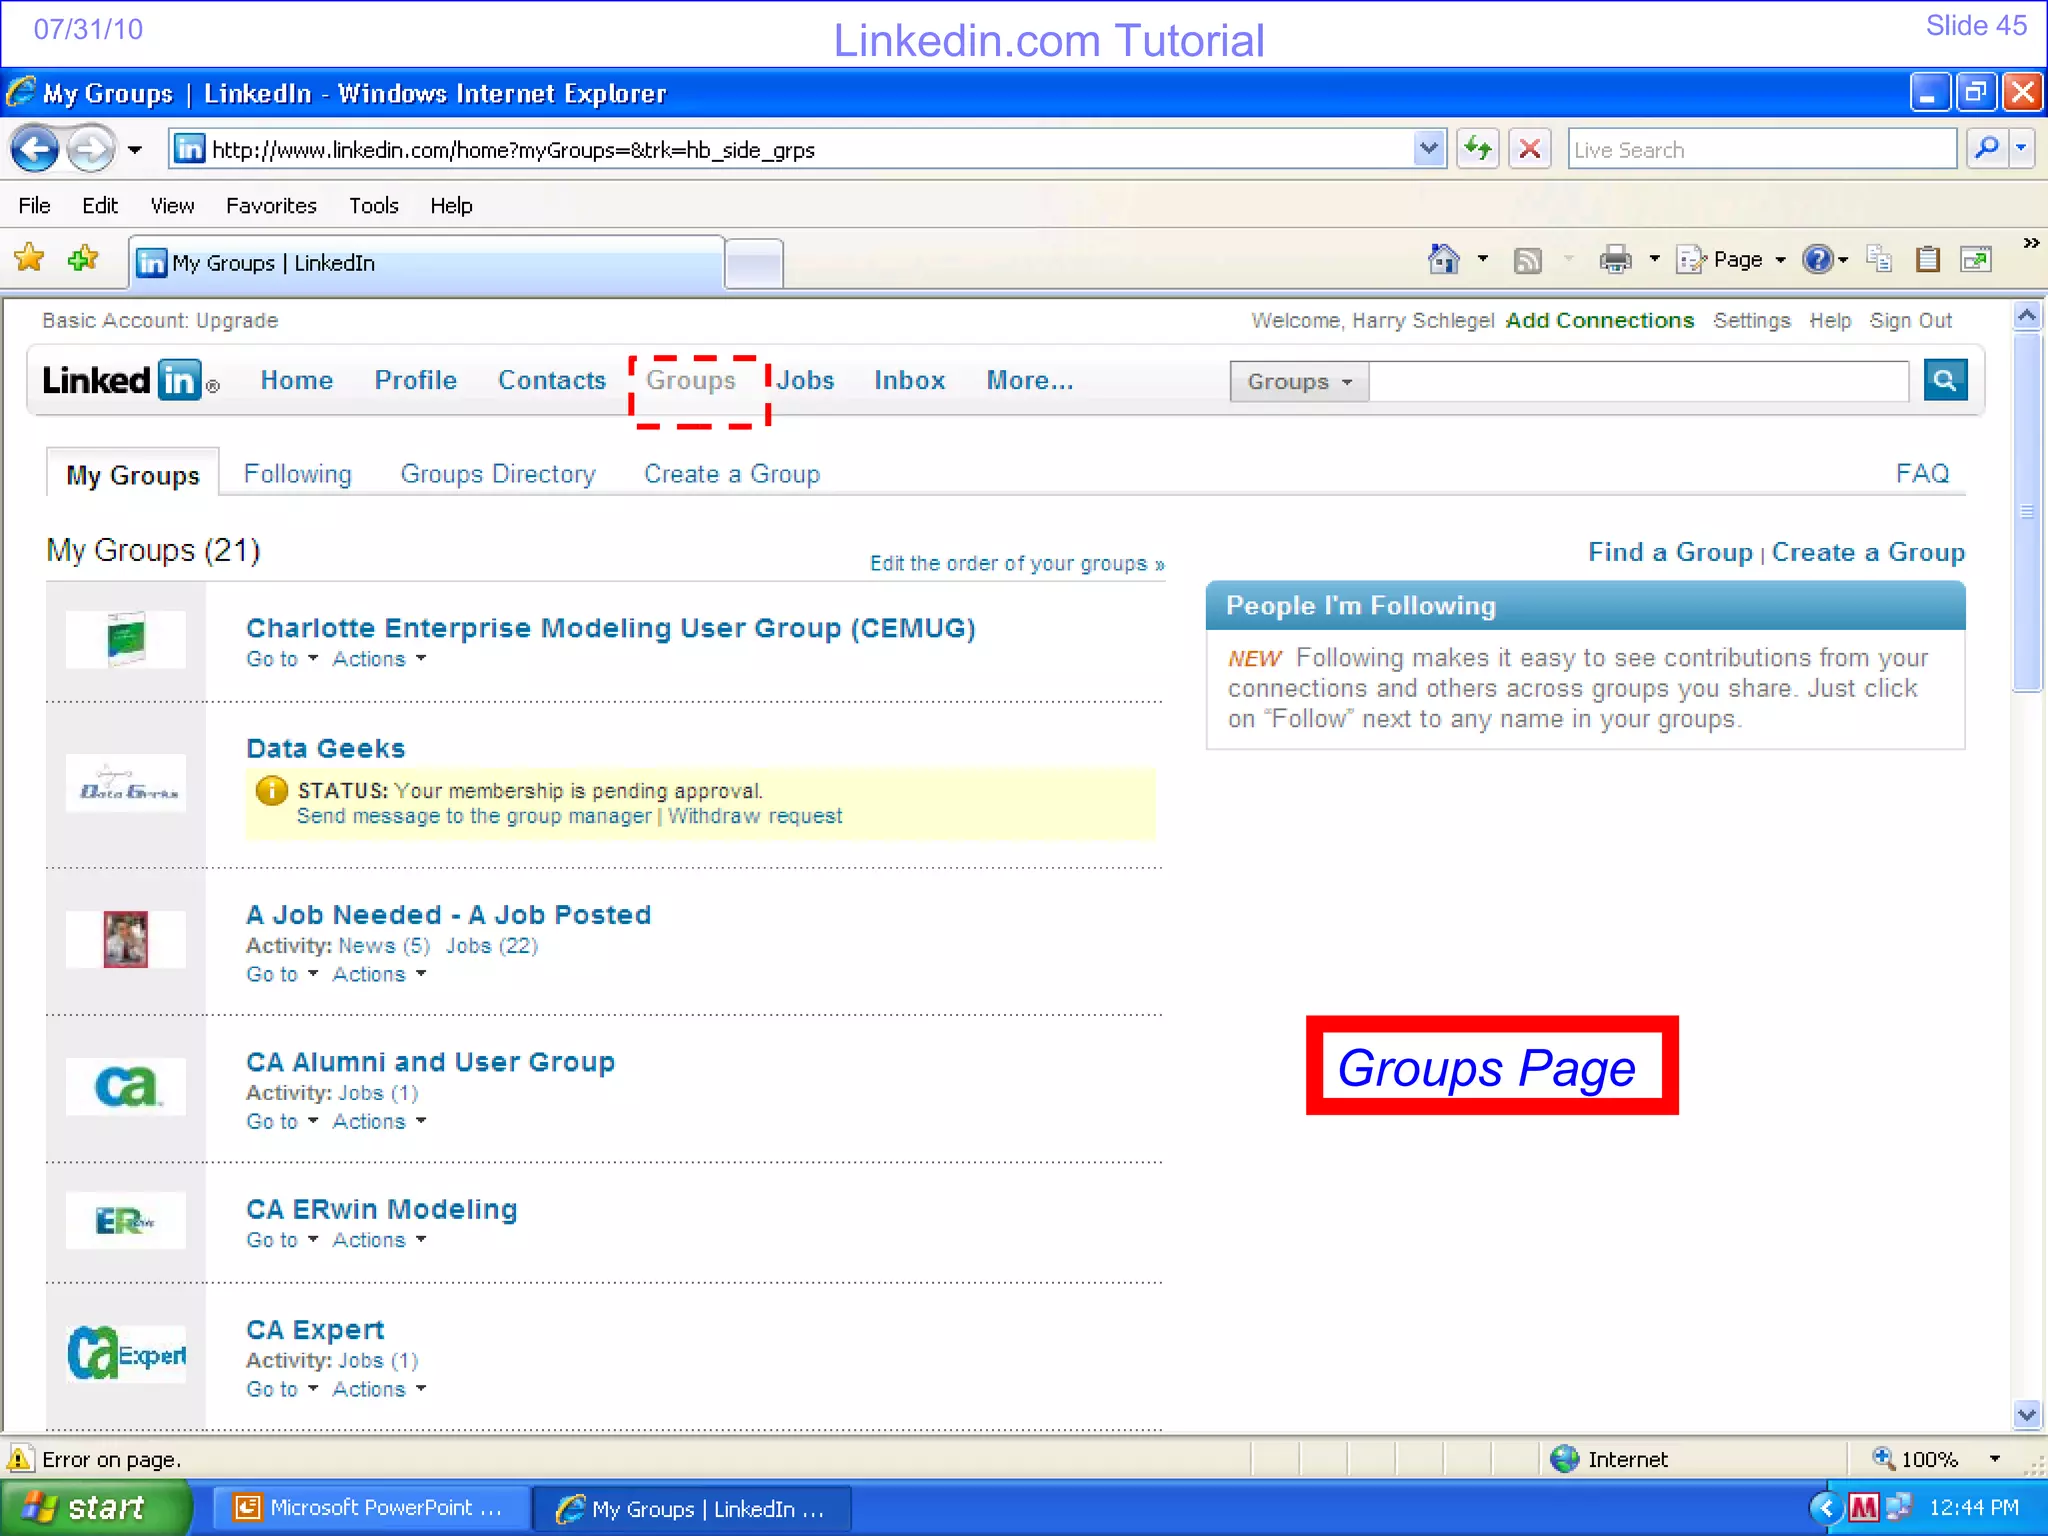Click the Refresh page icon
Screen dimensions: 2048x1536
point(1477,150)
